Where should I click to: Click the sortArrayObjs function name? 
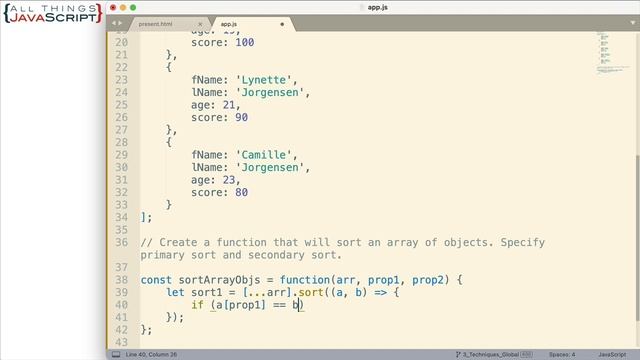(x=219, y=280)
